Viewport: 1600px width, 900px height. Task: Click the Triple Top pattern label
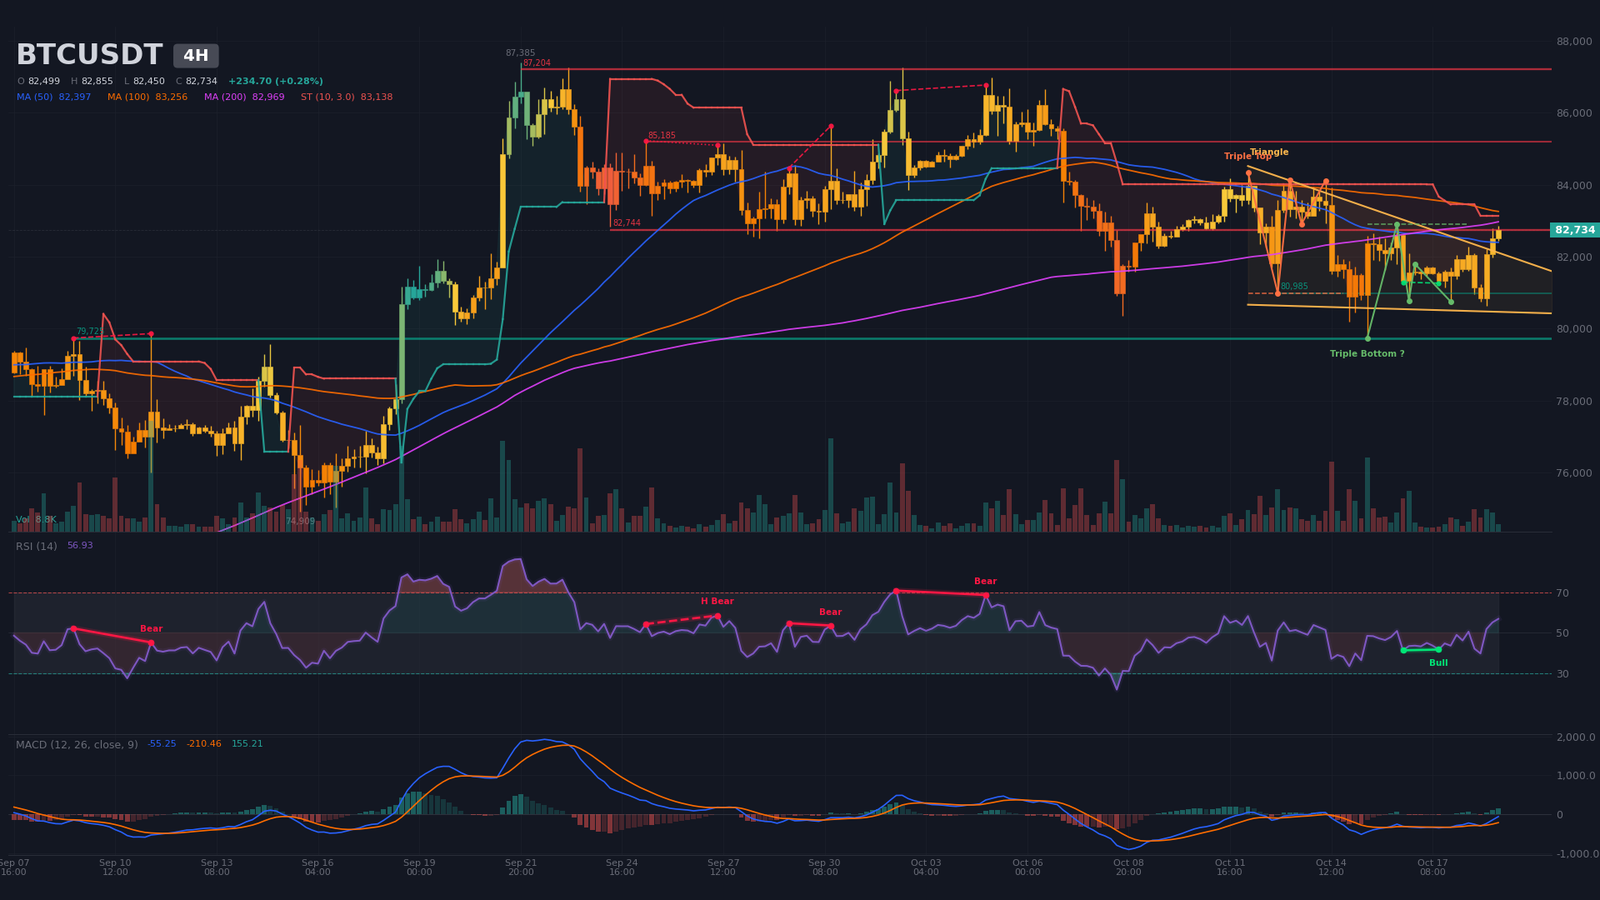click(1248, 156)
